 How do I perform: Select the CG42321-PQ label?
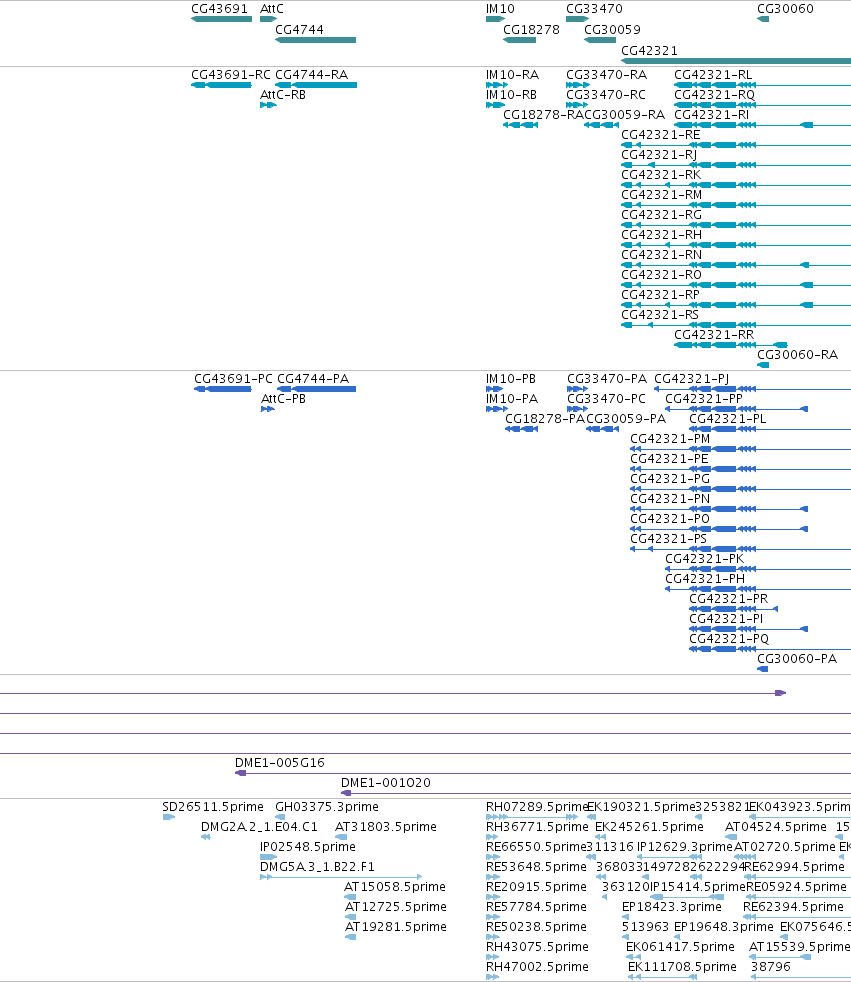pos(729,639)
